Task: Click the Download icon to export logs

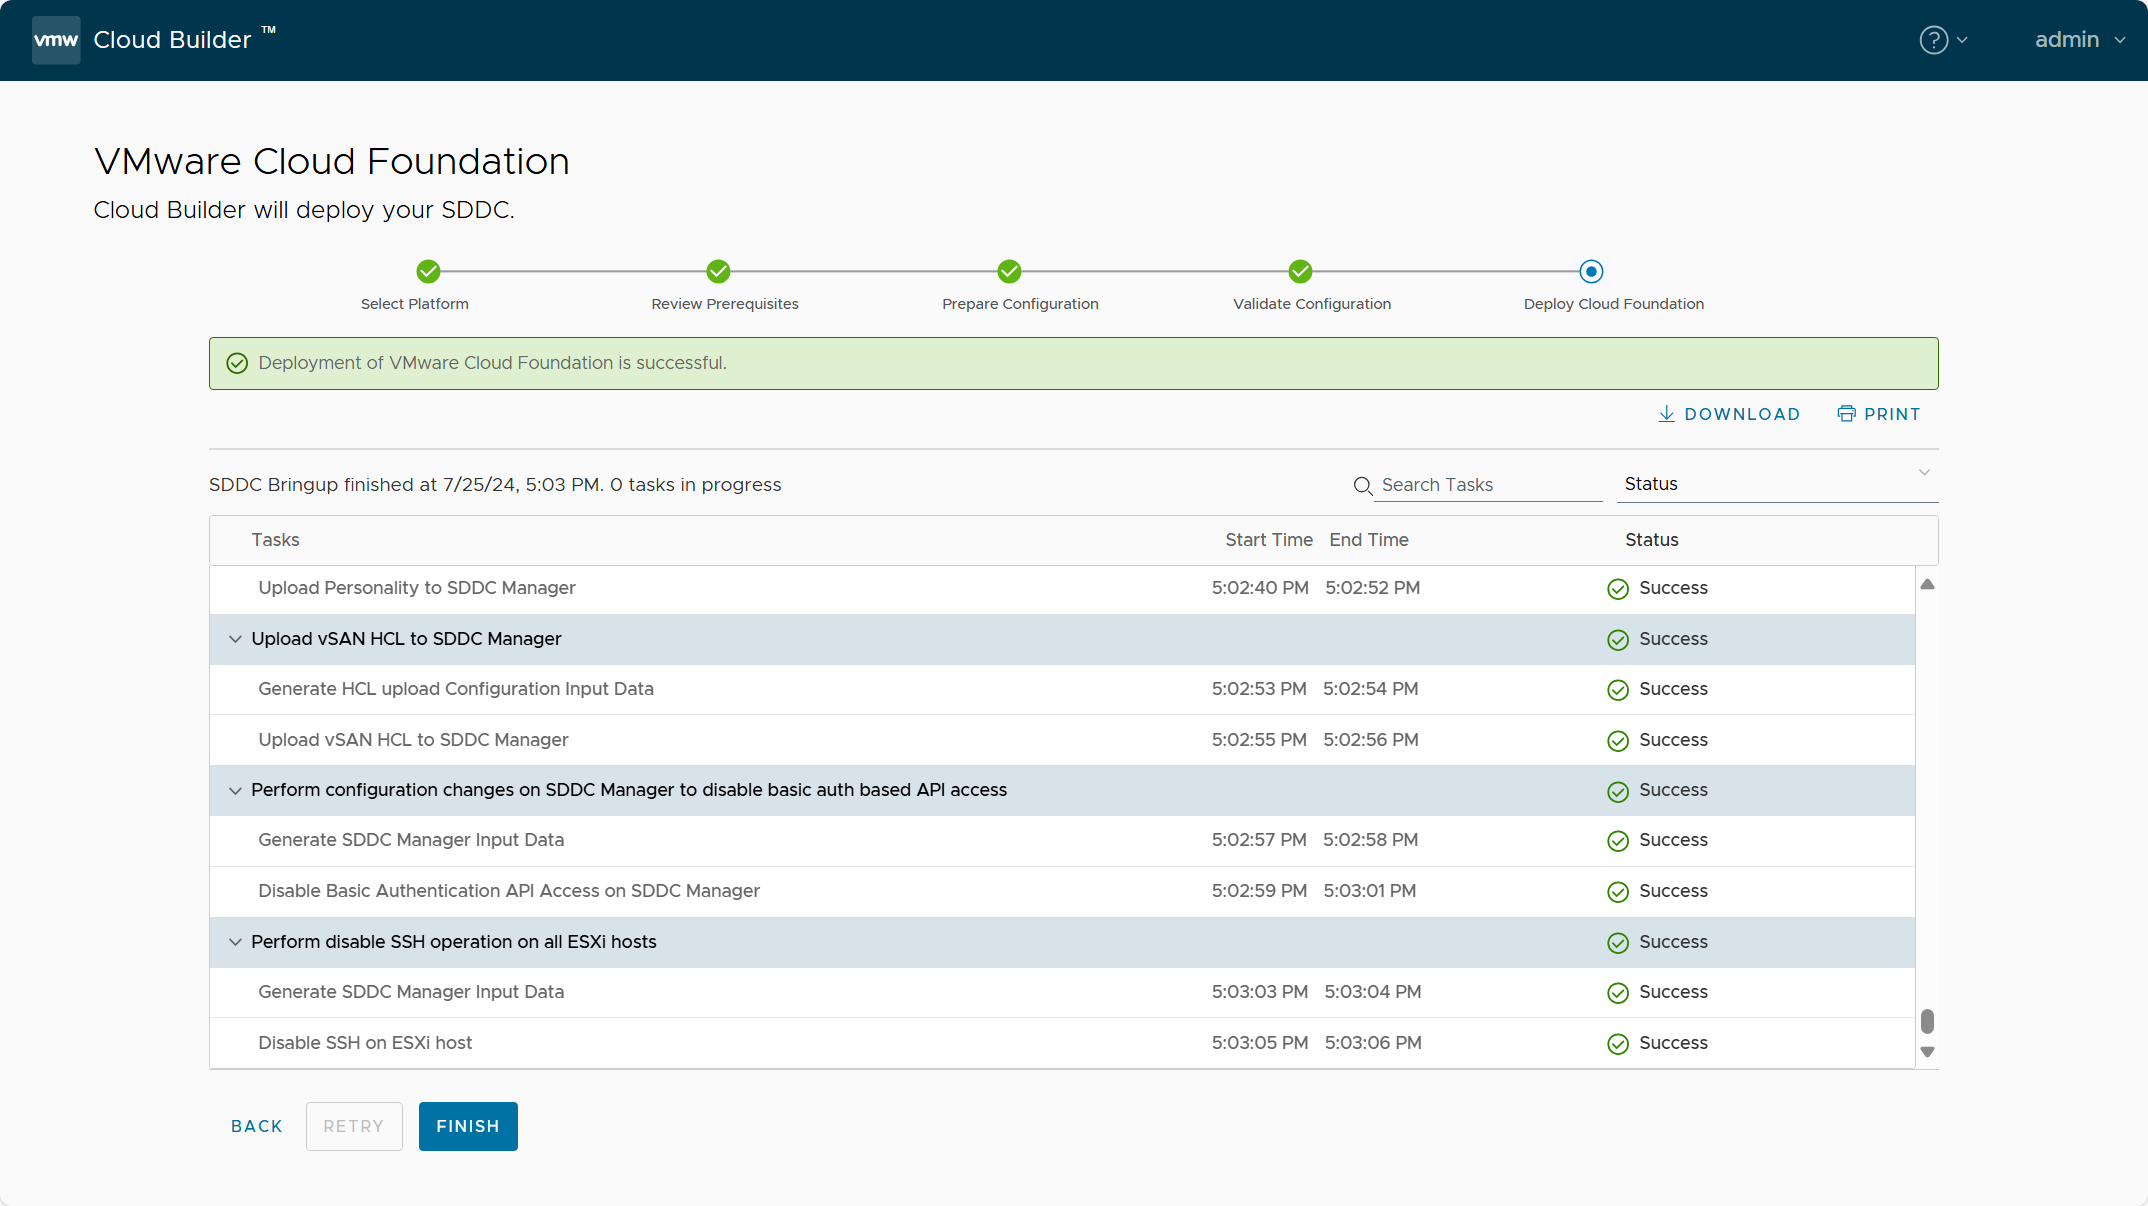Action: coord(1667,413)
